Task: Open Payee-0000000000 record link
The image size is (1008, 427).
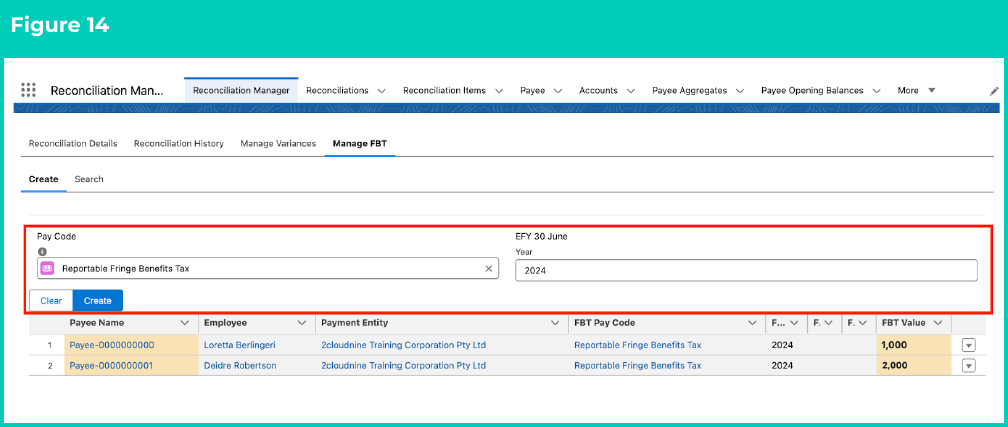Action: (x=112, y=345)
